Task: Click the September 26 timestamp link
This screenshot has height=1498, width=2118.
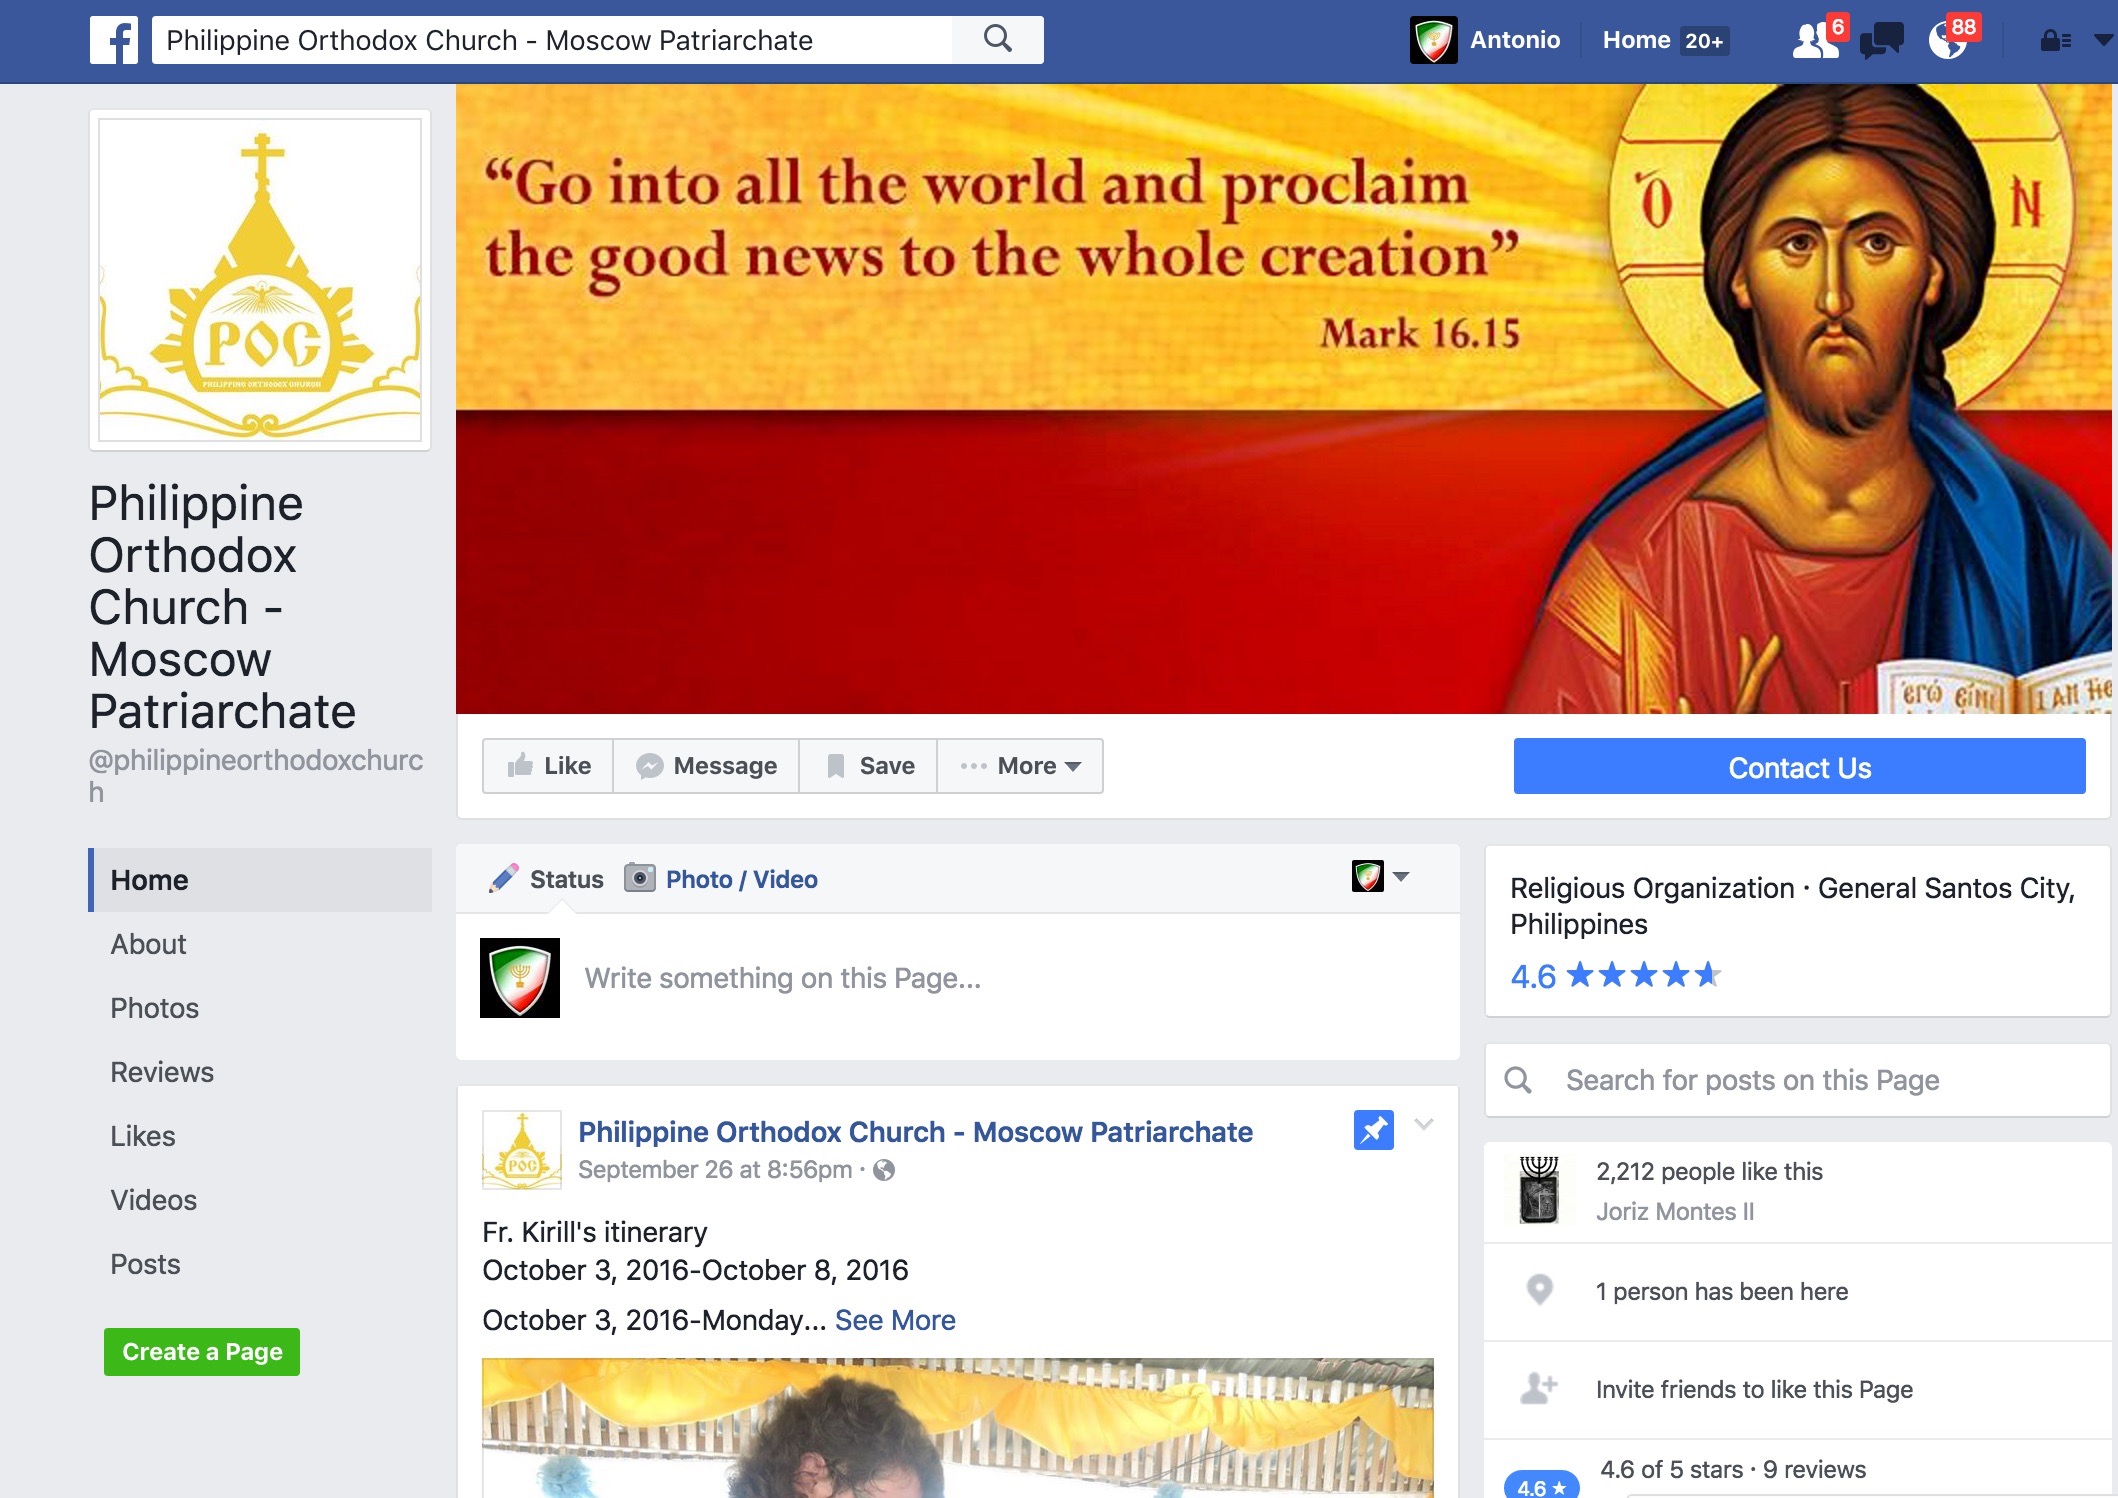Action: [x=715, y=1170]
